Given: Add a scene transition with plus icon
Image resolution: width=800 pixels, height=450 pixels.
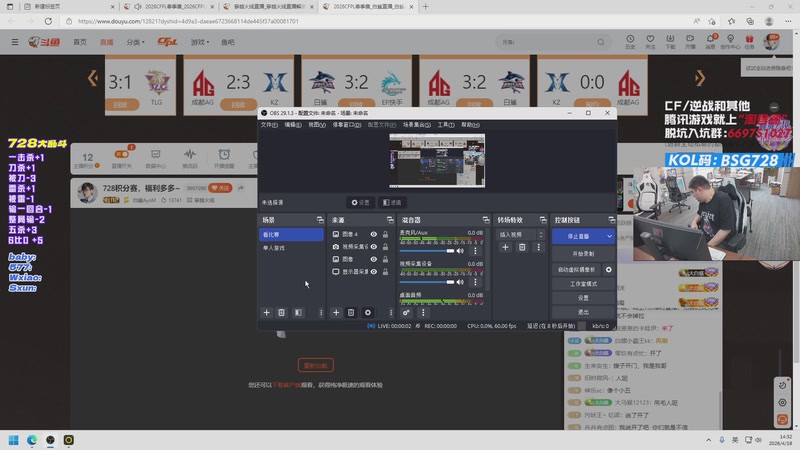Looking at the screenshot, I should (x=505, y=247).
